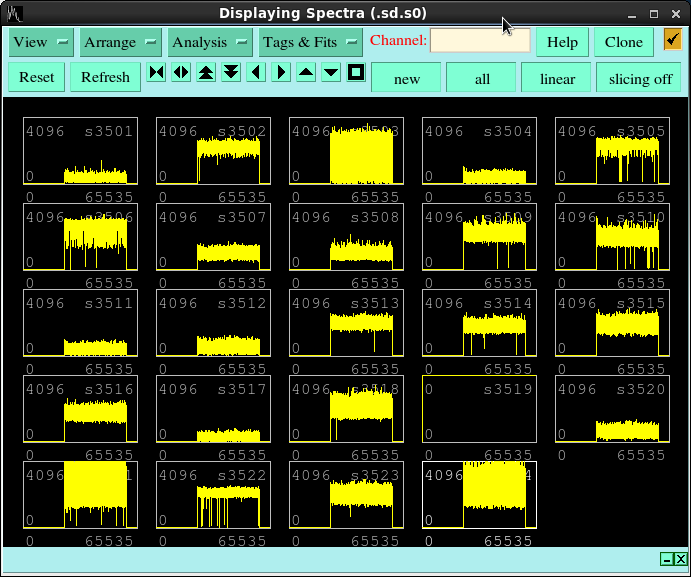691x577 pixels.
Task: Click the single up-arrow icon
Action: point(306,73)
